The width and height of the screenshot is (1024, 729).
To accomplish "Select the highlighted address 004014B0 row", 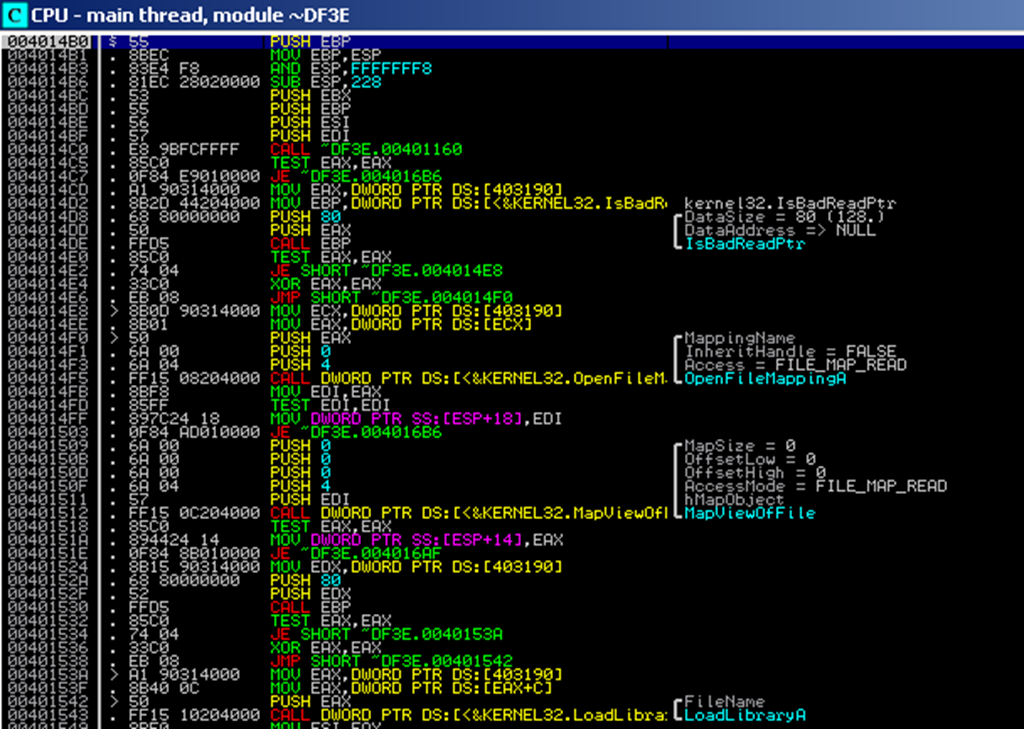I will [37, 40].
